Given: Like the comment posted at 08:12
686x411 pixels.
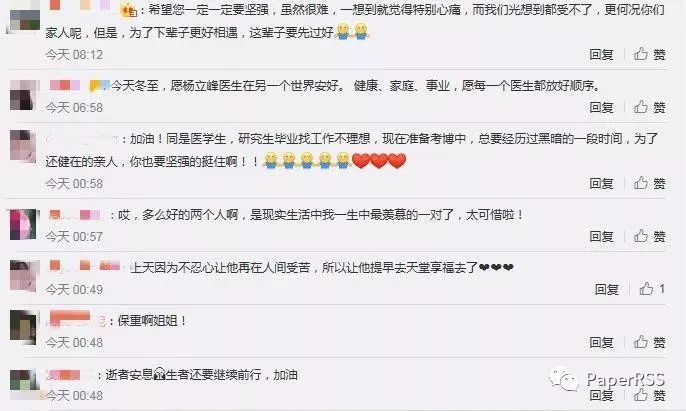Looking at the screenshot, I should 650,54.
